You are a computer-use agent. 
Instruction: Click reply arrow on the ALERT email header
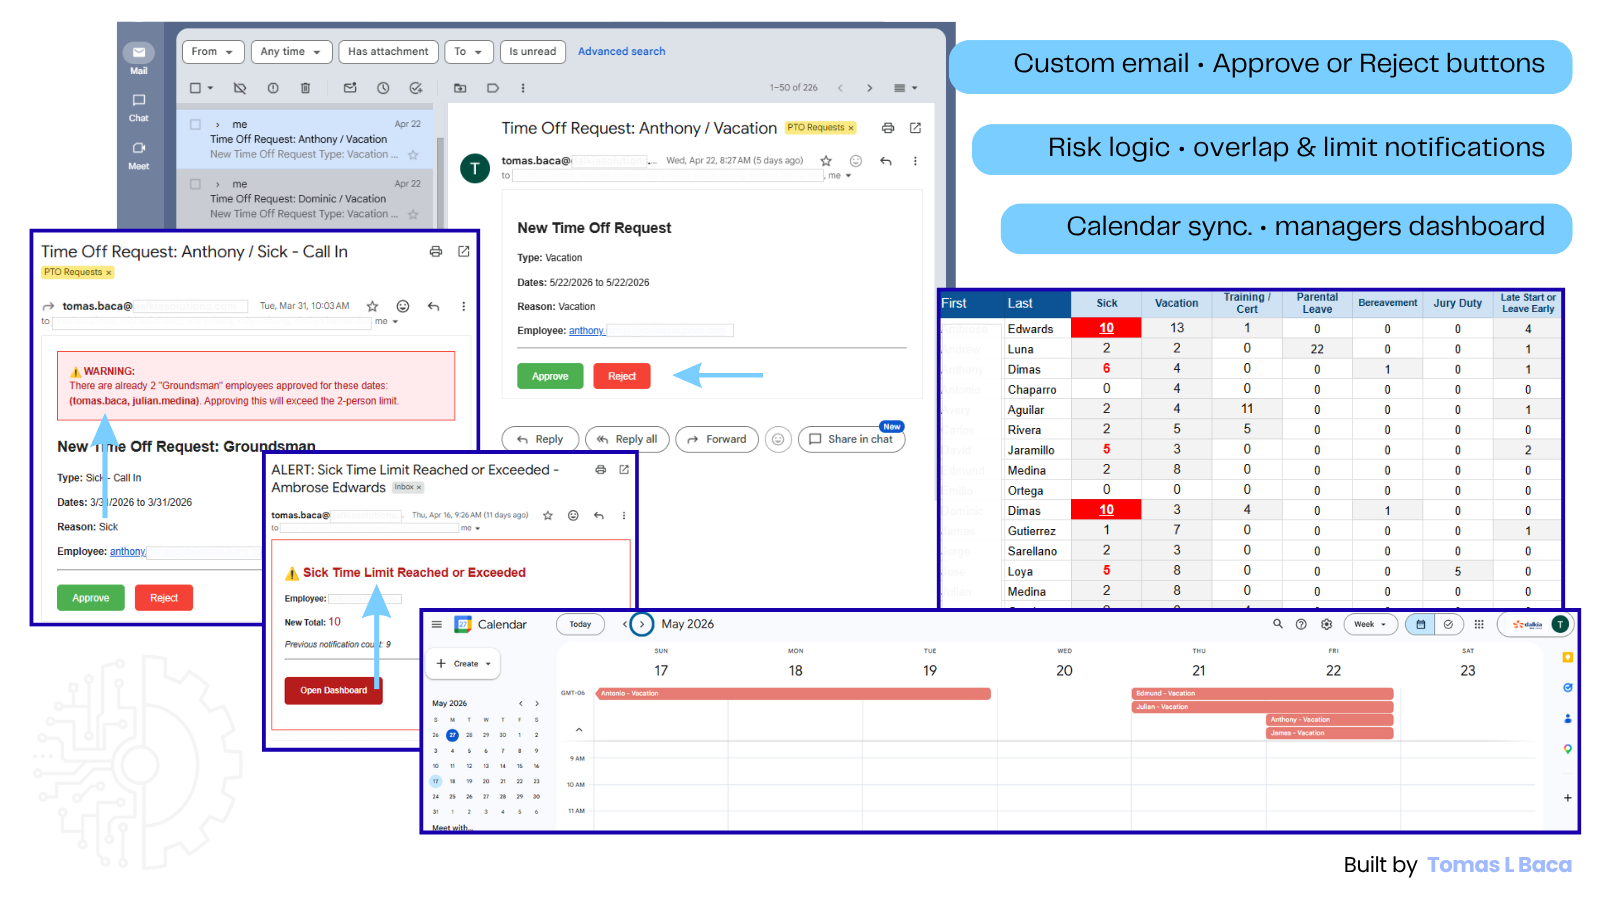coord(599,516)
